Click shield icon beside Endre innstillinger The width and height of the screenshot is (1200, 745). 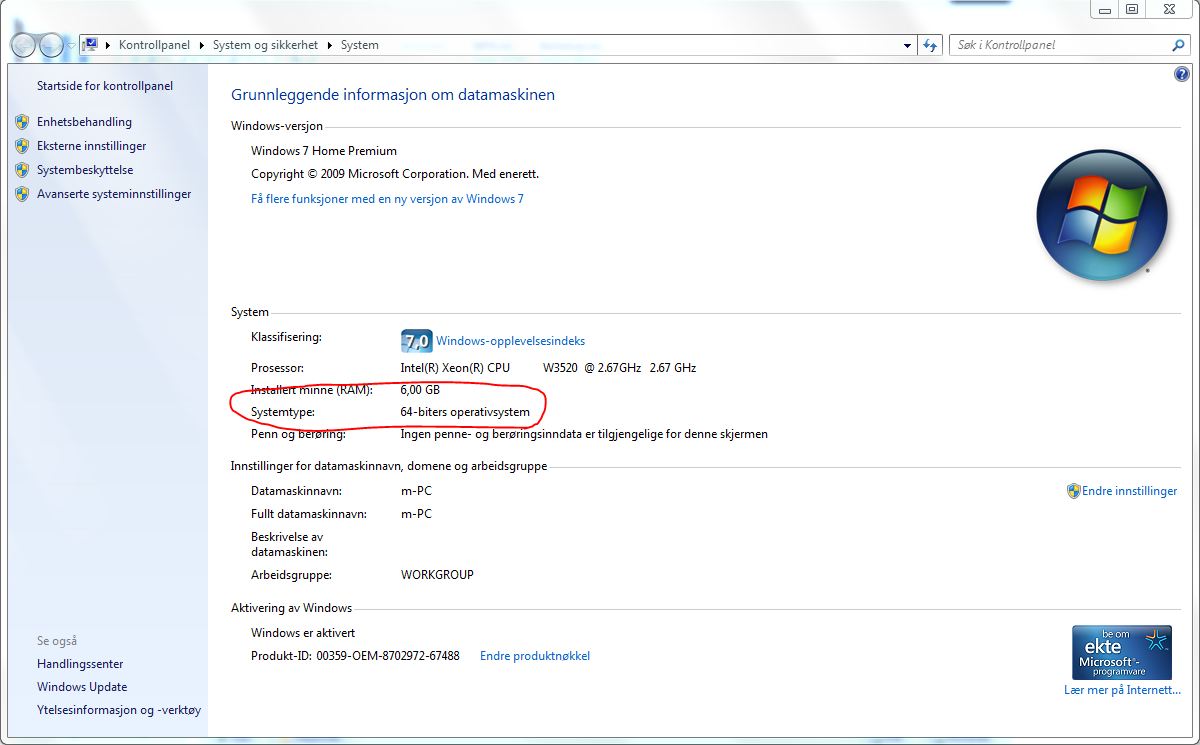(1074, 491)
